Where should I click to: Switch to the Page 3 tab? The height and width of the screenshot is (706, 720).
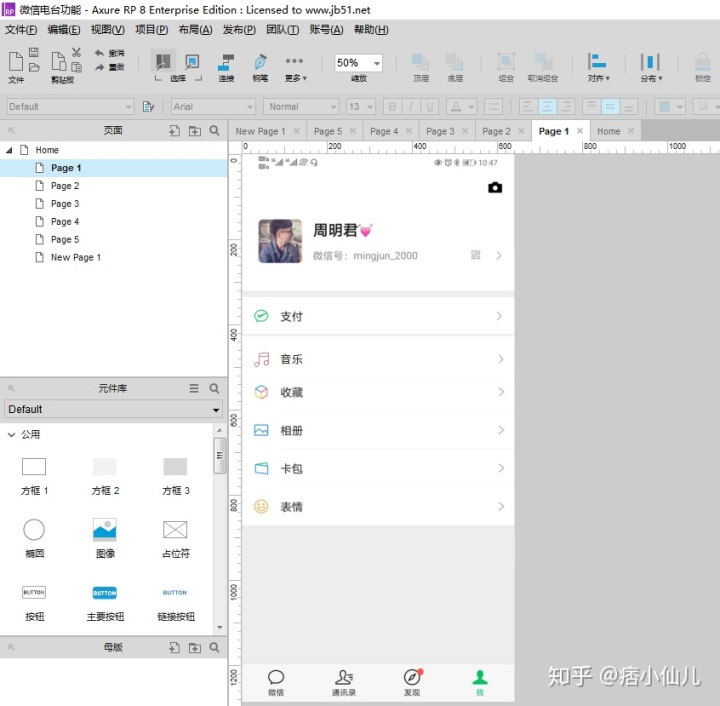440,131
